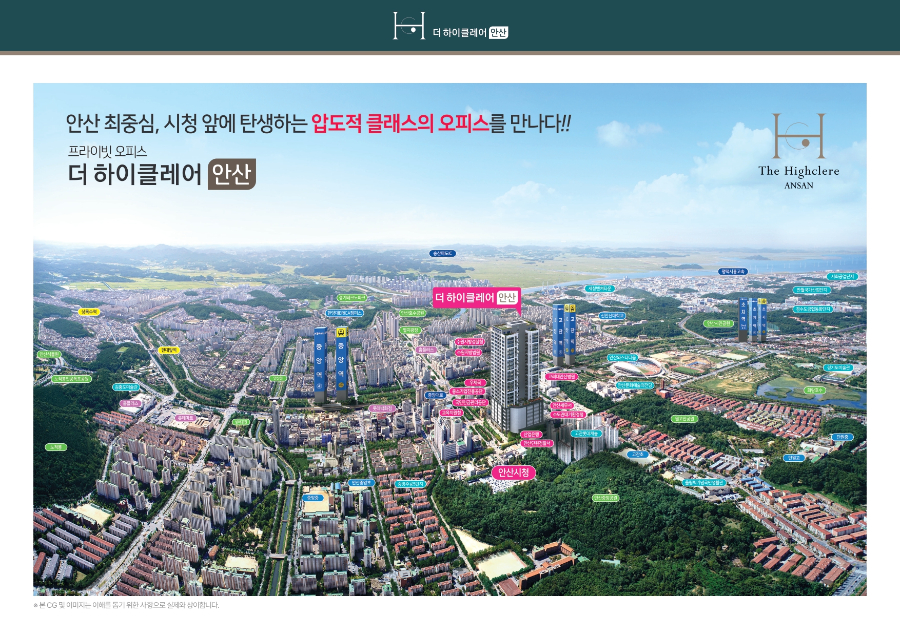This screenshot has width=900, height=636.
Task: Click The Highclere ANSAN logo on the sky
Action: [798, 152]
